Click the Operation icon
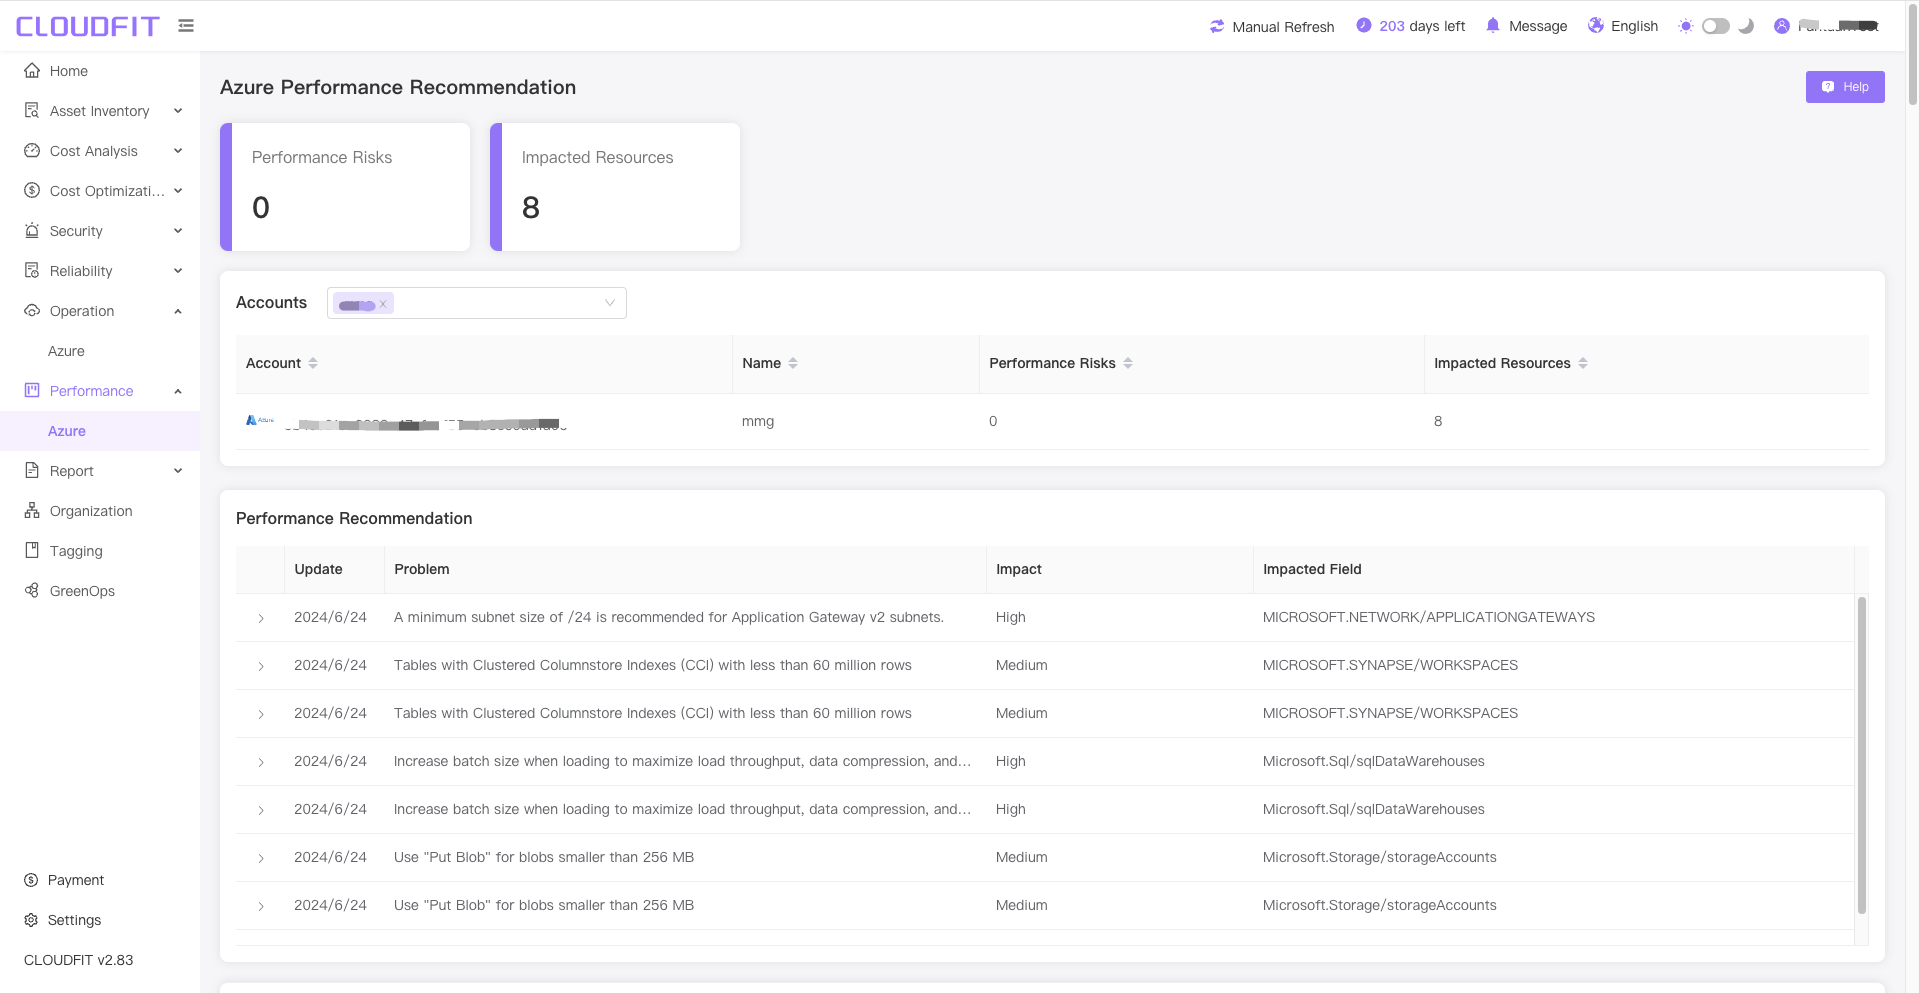The width and height of the screenshot is (1919, 993). point(32,311)
